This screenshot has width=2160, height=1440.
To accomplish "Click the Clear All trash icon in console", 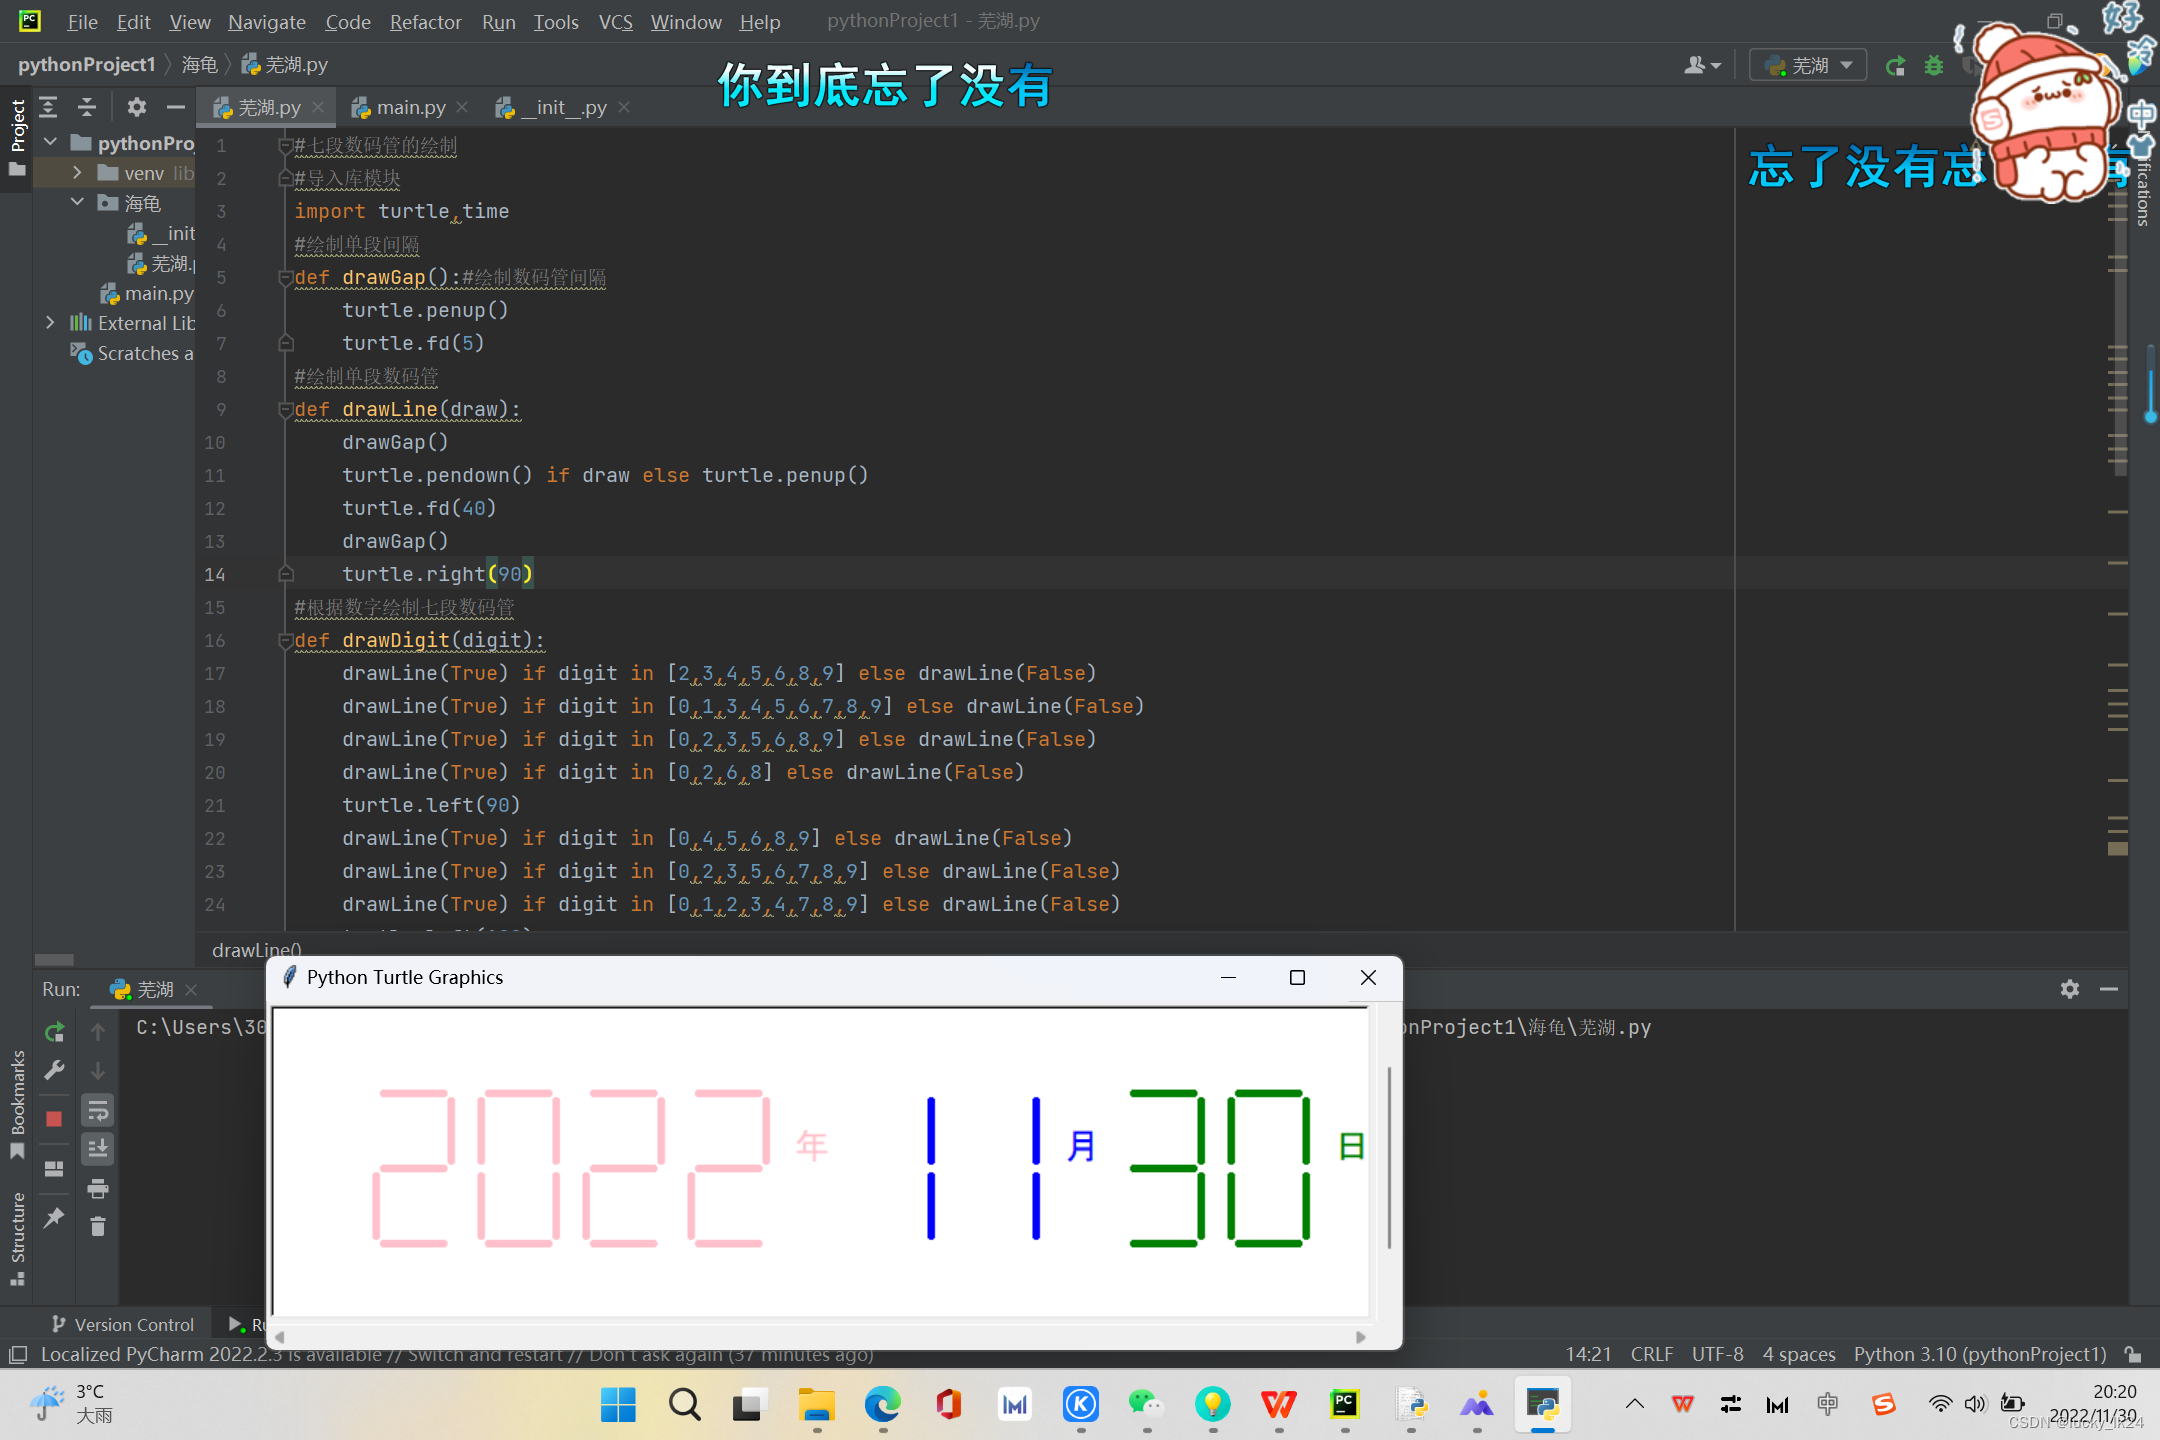I will coord(98,1226).
